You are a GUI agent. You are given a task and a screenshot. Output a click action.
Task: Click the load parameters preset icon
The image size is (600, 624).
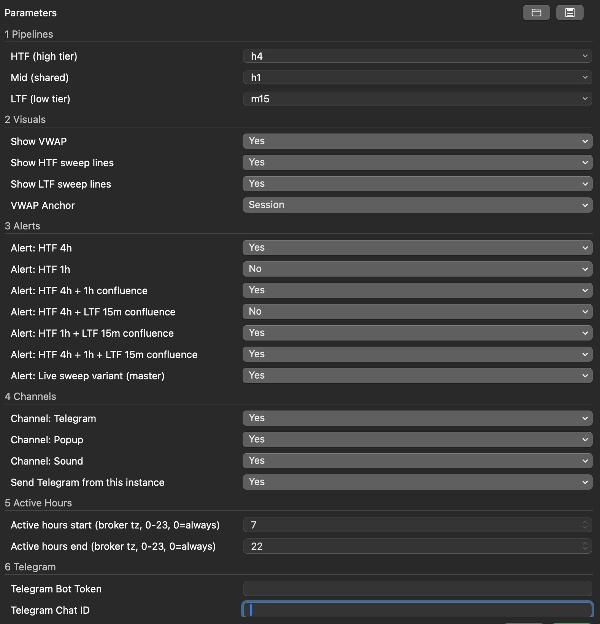[x=536, y=13]
